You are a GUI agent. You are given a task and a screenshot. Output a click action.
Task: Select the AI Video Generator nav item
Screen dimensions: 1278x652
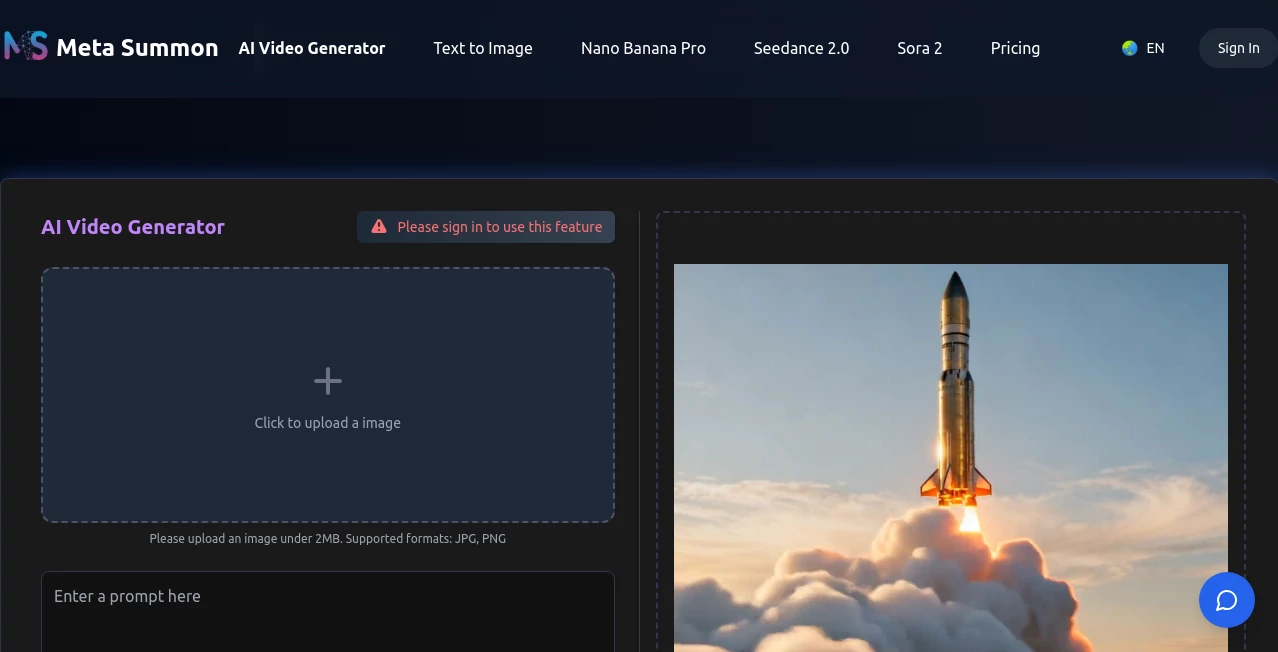click(x=311, y=48)
